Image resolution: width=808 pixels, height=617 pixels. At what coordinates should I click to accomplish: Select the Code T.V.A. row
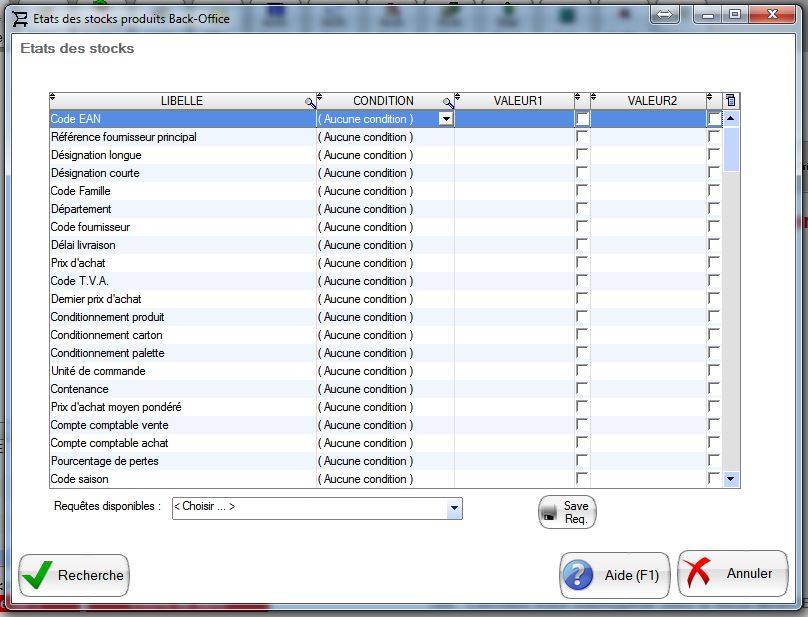[180, 281]
